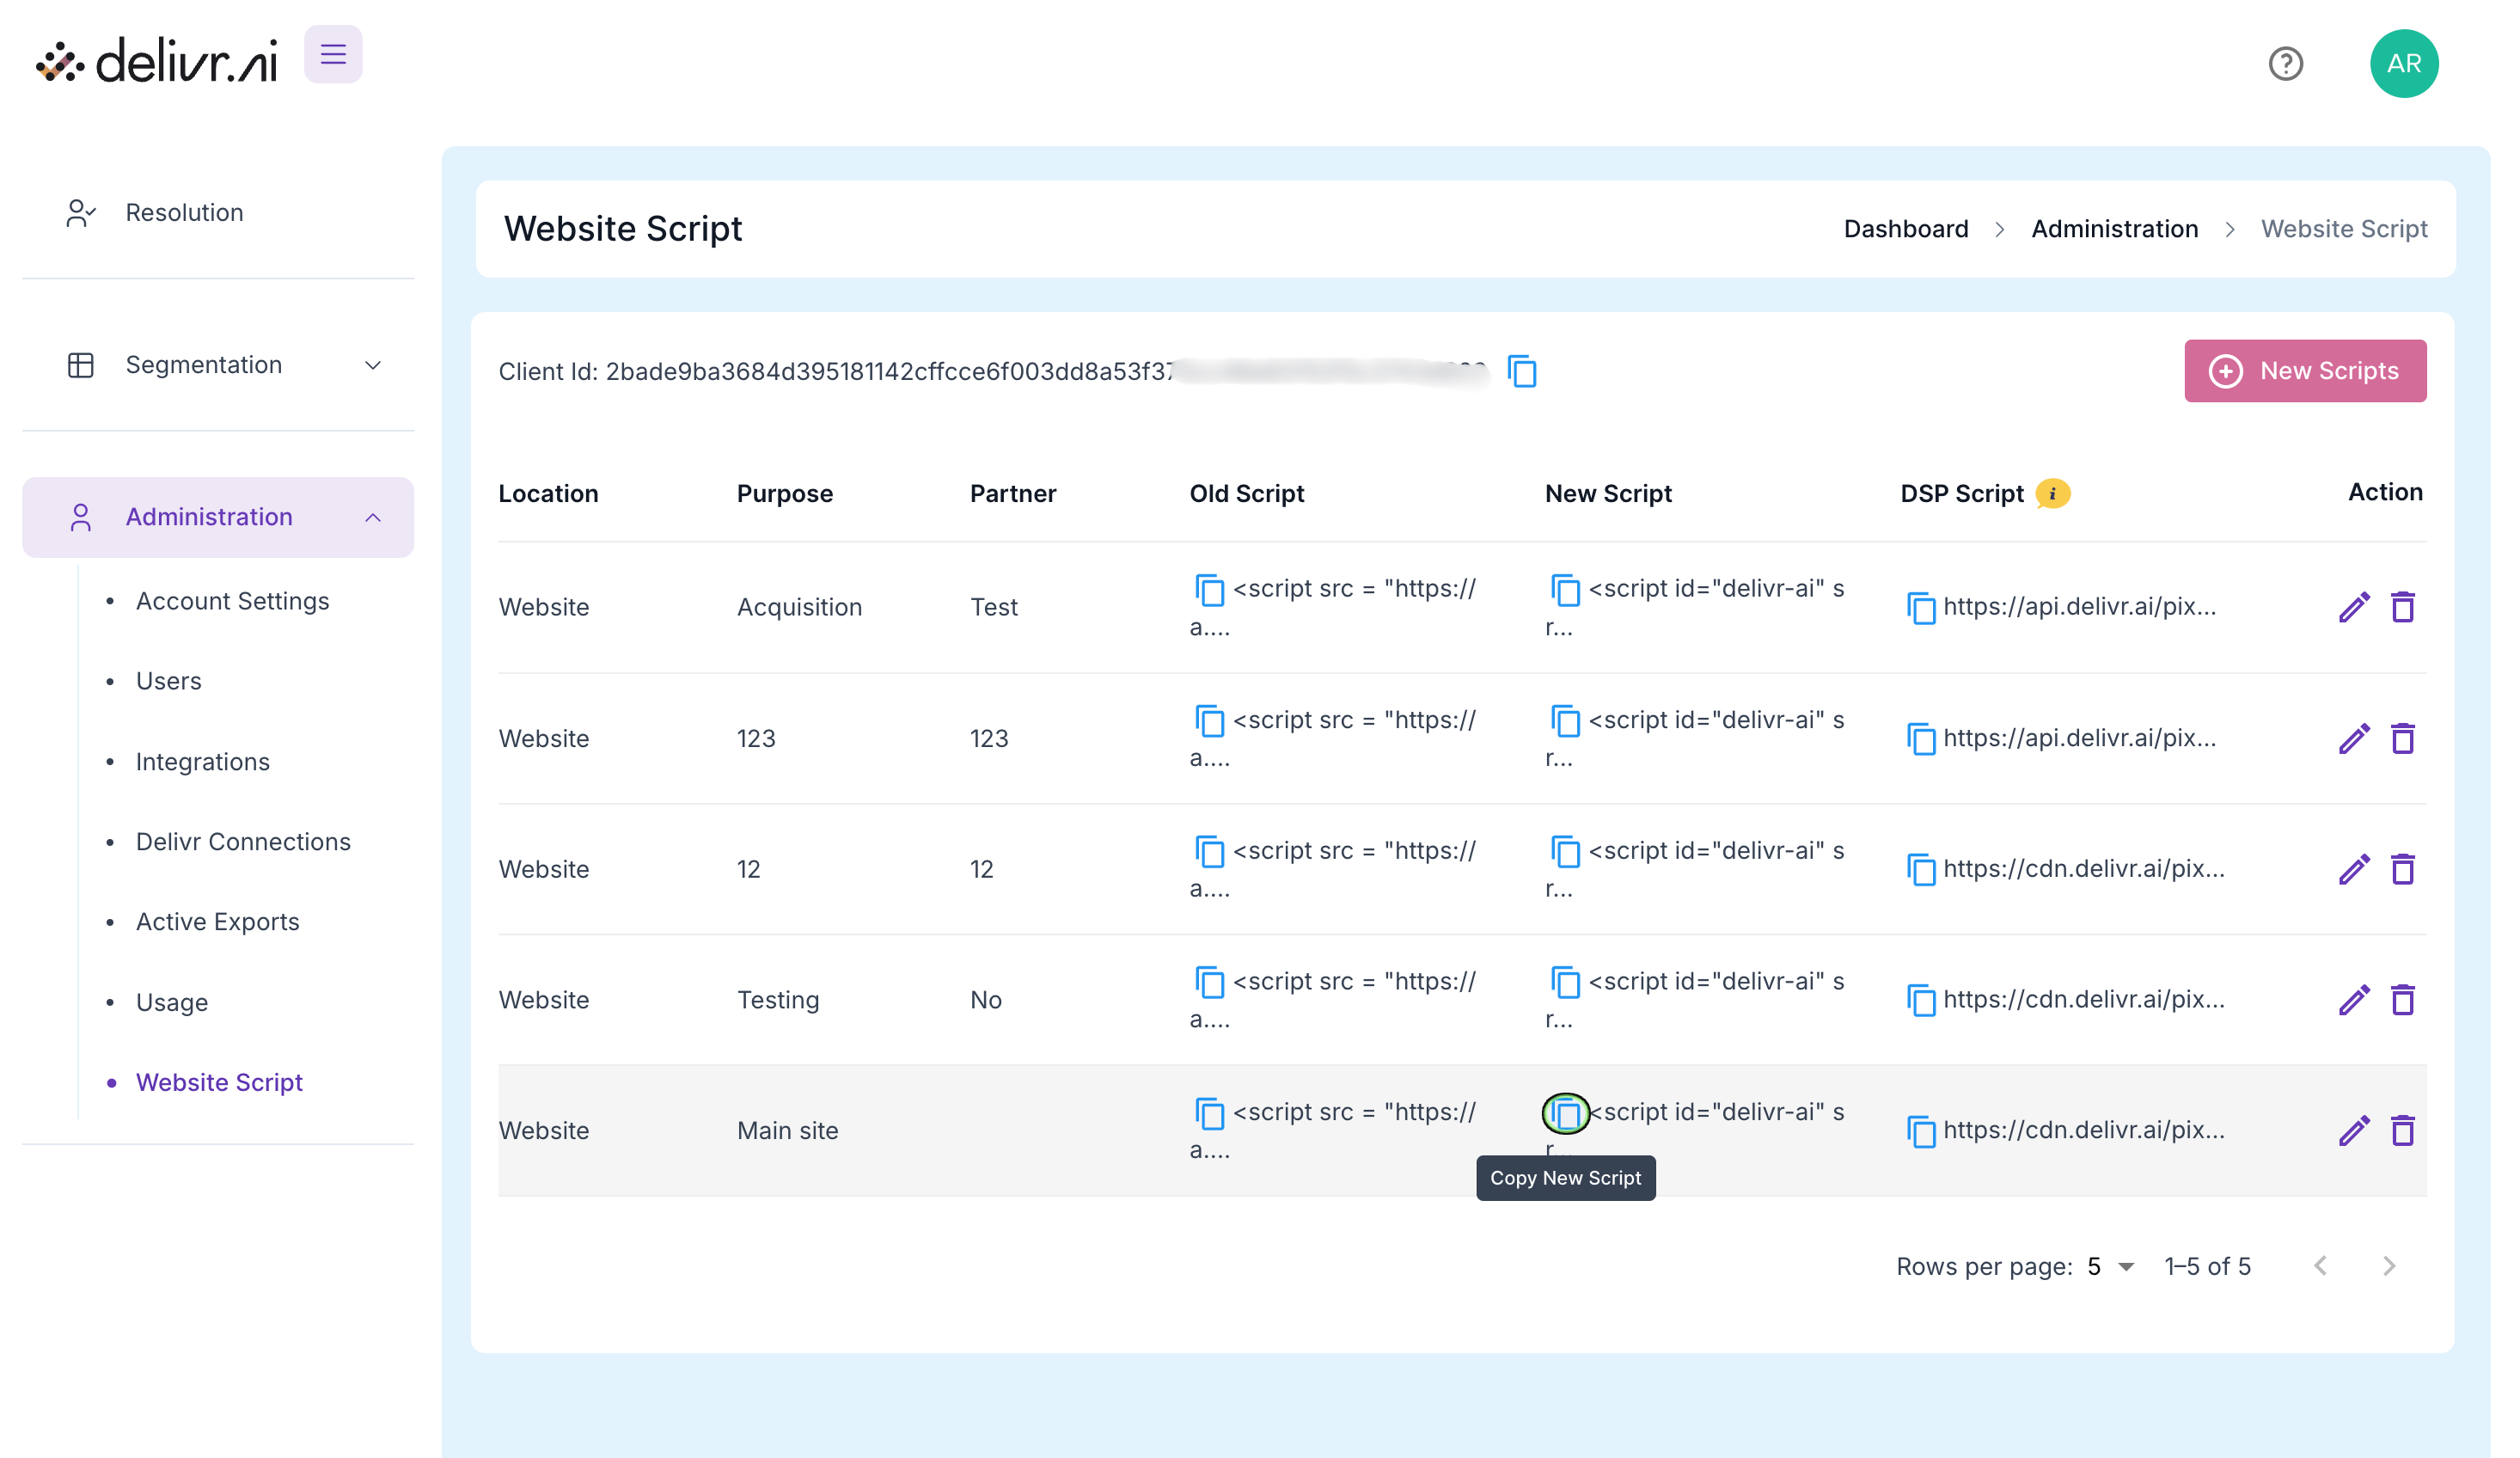2520x1458 pixels.
Task: Open the rows per page dropdown
Action: click(2110, 1266)
